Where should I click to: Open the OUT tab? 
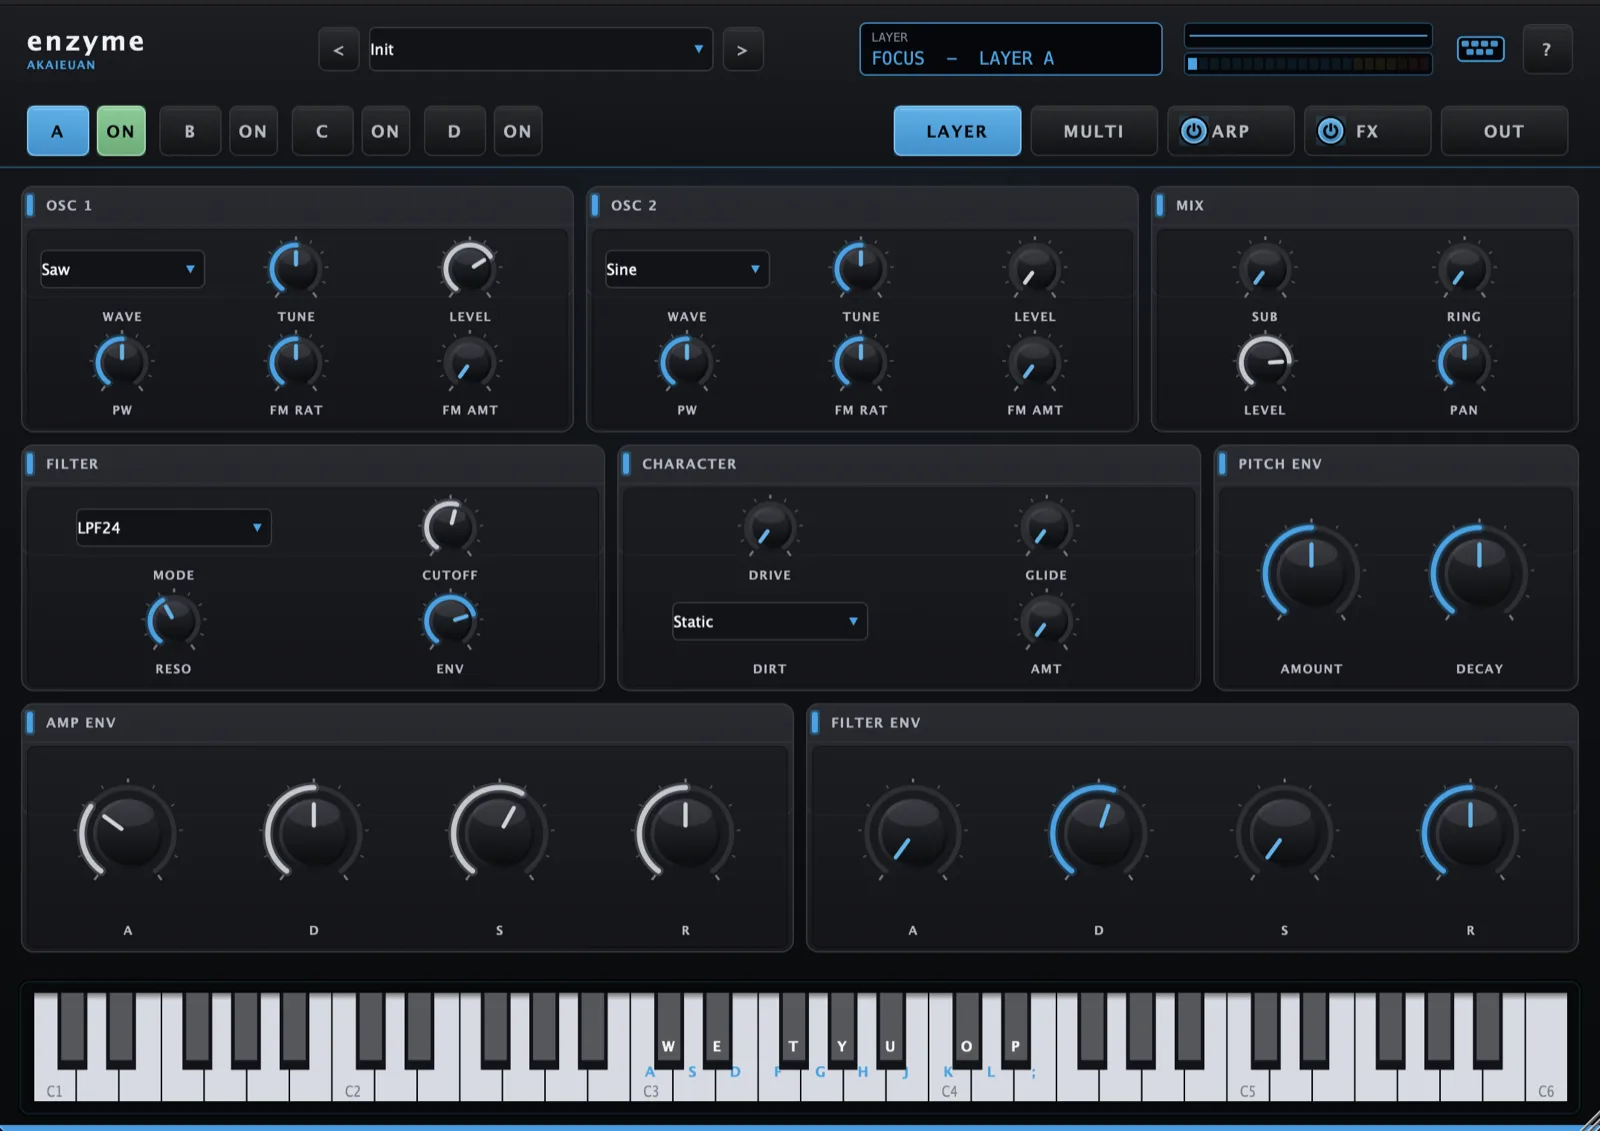[x=1504, y=131]
